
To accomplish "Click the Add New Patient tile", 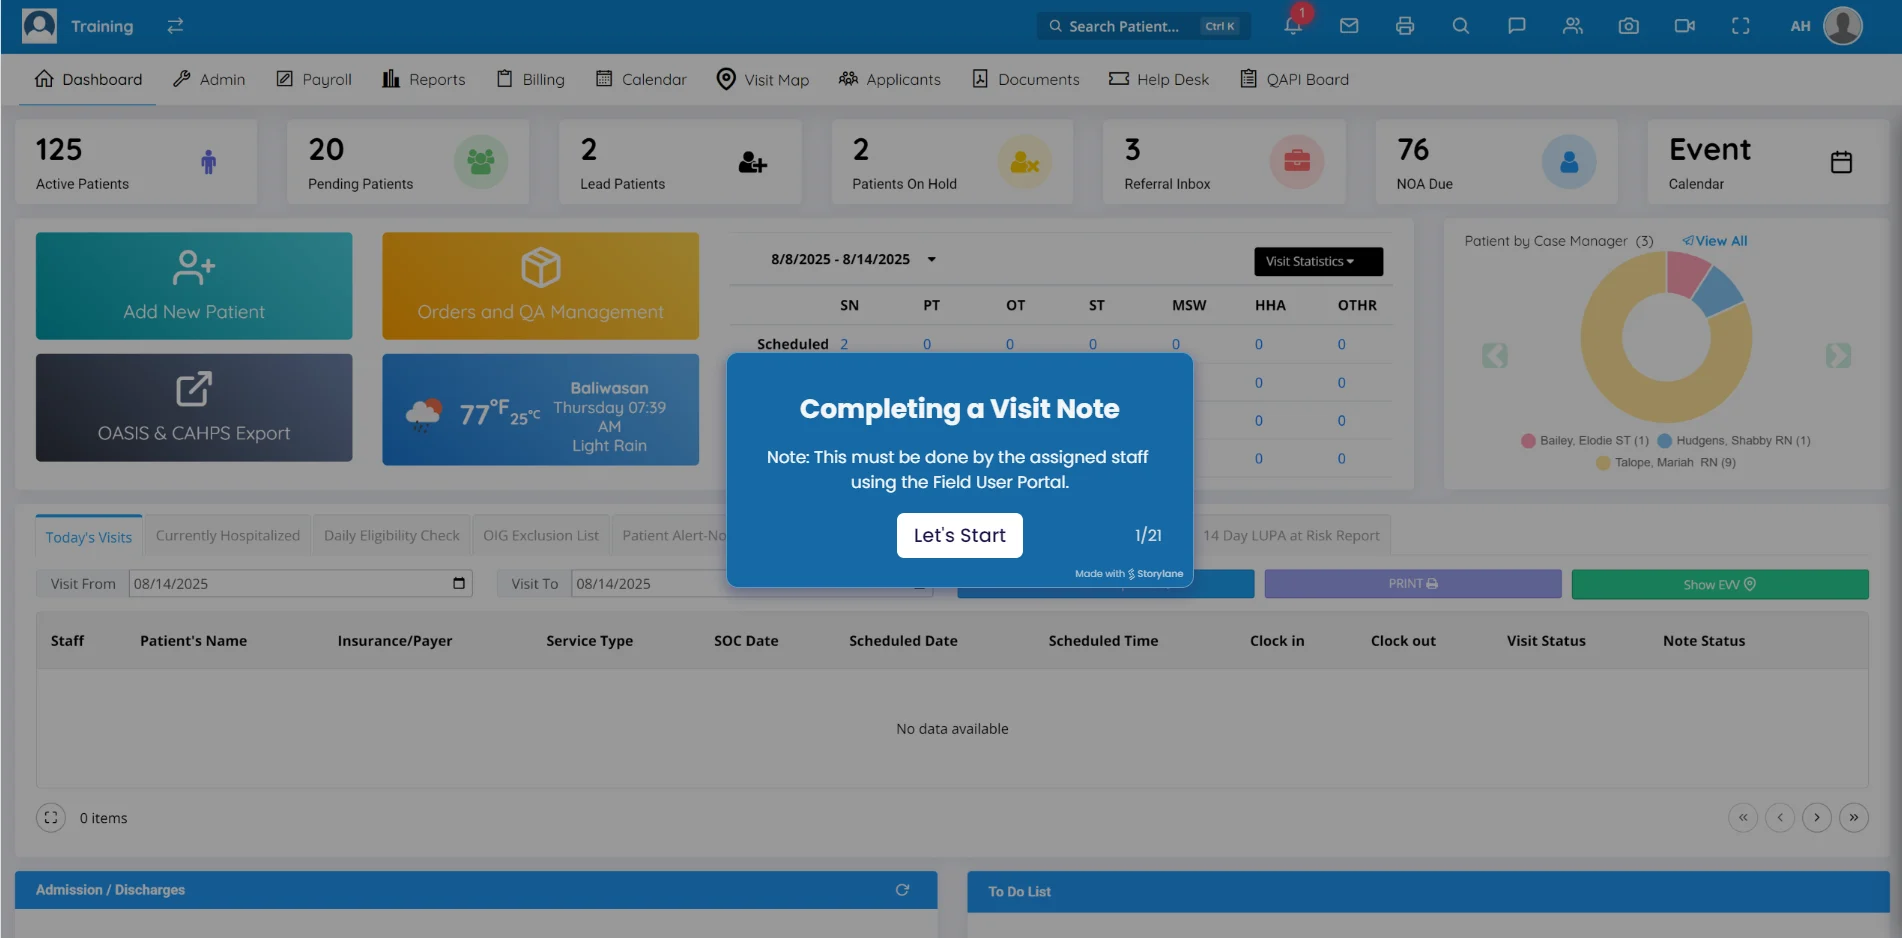I will (194, 286).
